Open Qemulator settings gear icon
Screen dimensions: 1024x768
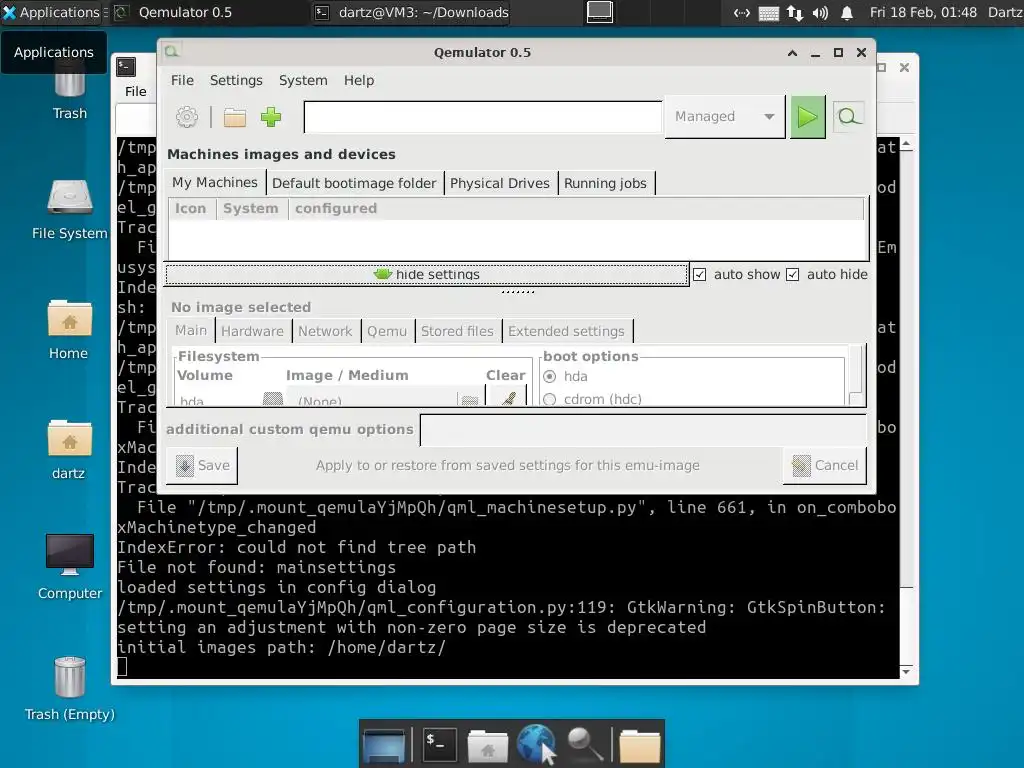point(187,117)
